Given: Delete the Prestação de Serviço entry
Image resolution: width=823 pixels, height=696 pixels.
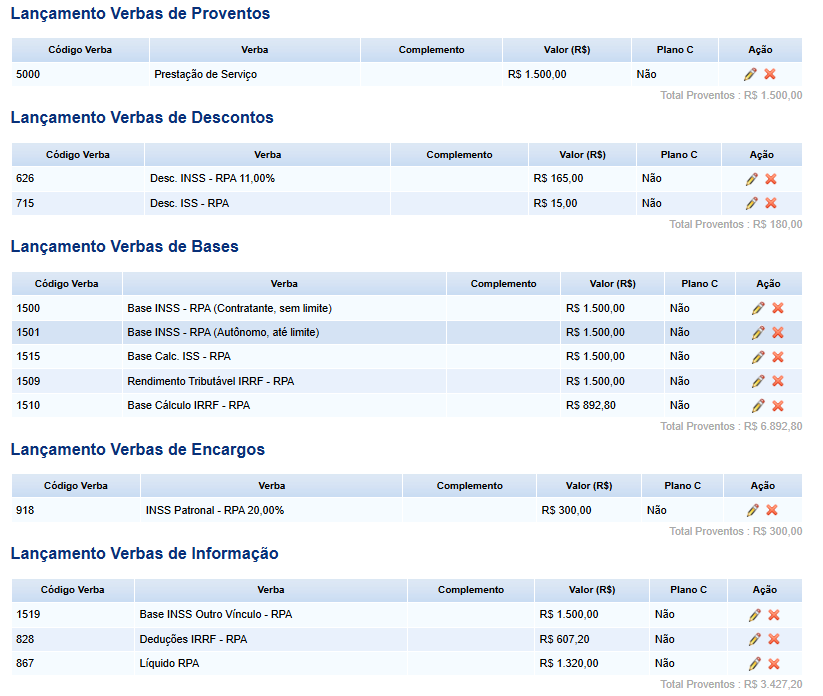Looking at the screenshot, I should click(770, 74).
